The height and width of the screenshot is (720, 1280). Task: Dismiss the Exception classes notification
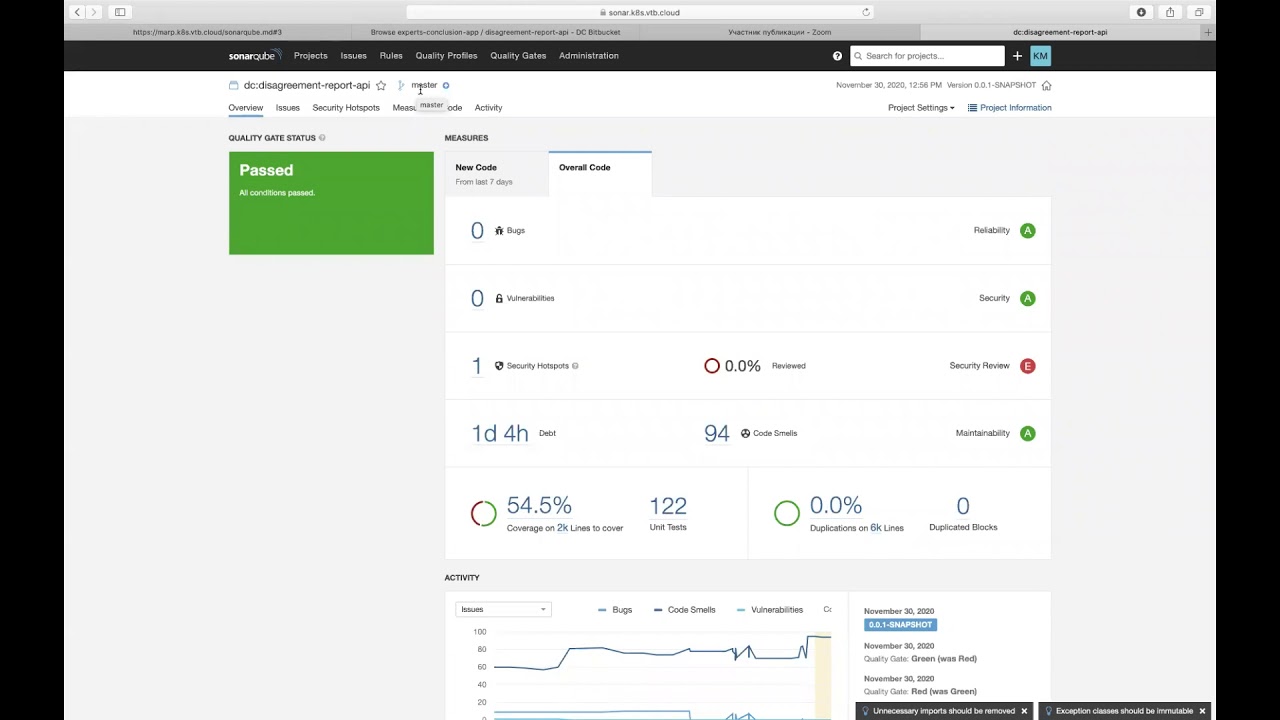(1202, 711)
